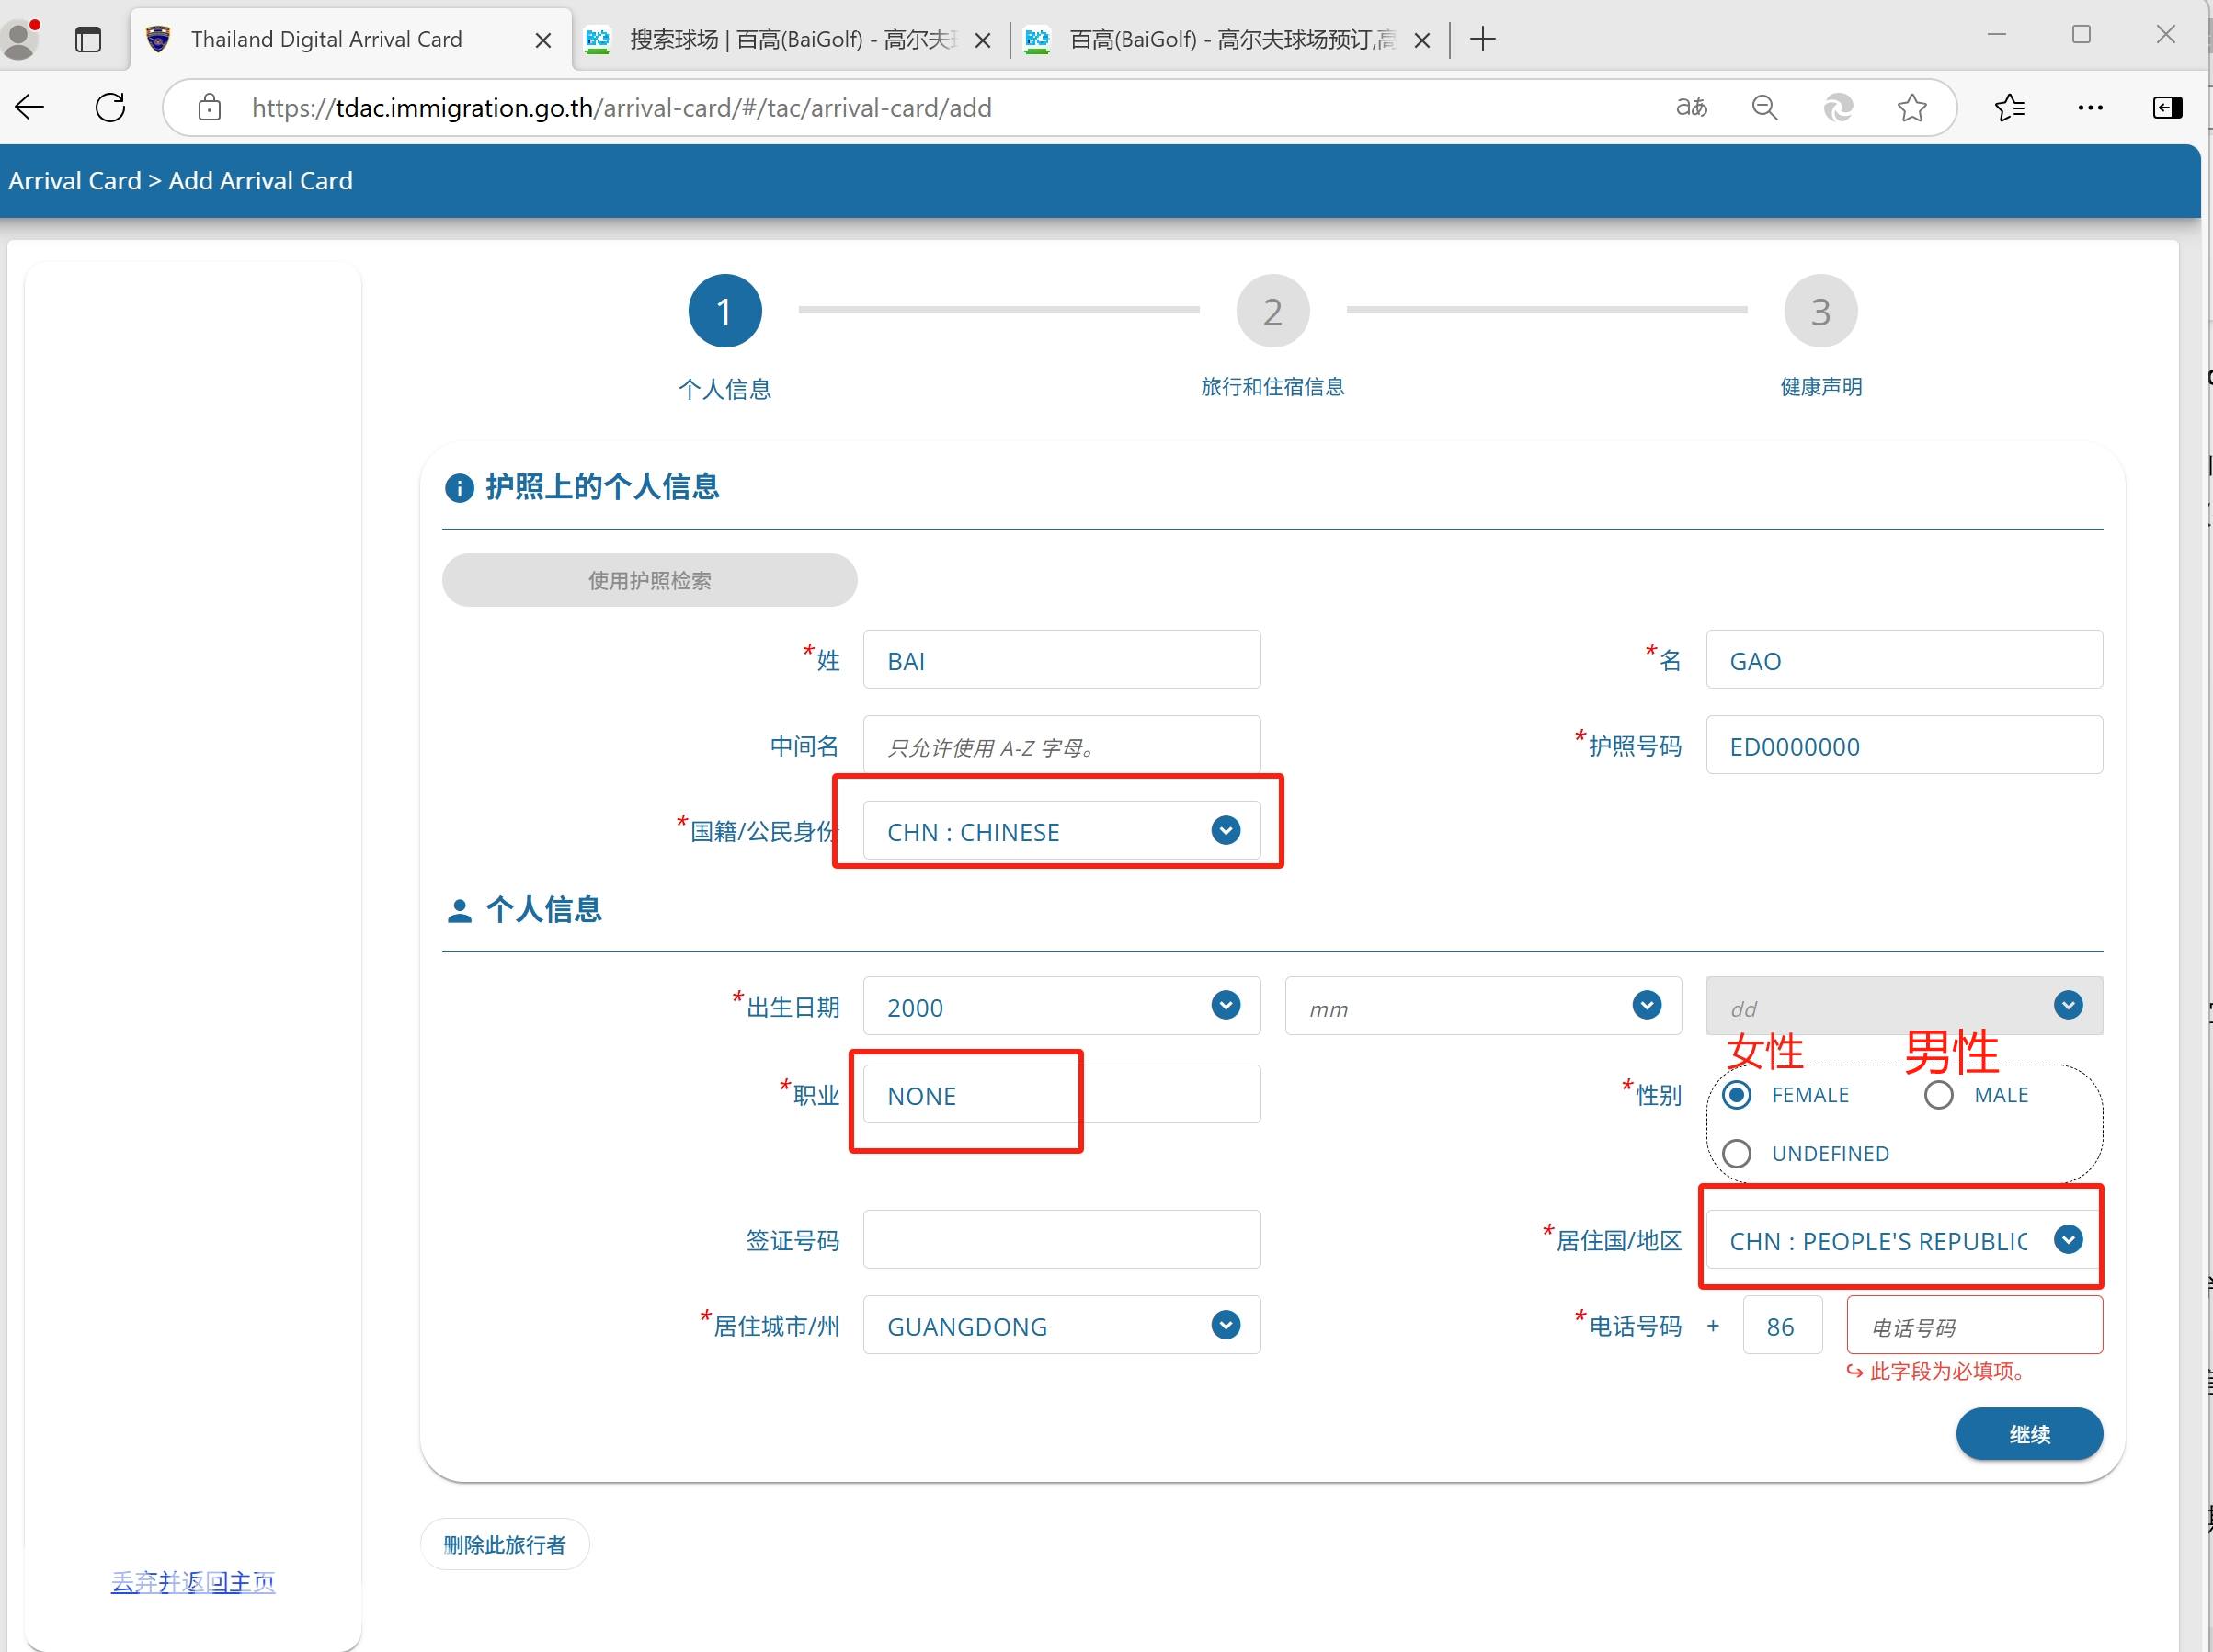Open the favorites list icon

coord(2009,107)
